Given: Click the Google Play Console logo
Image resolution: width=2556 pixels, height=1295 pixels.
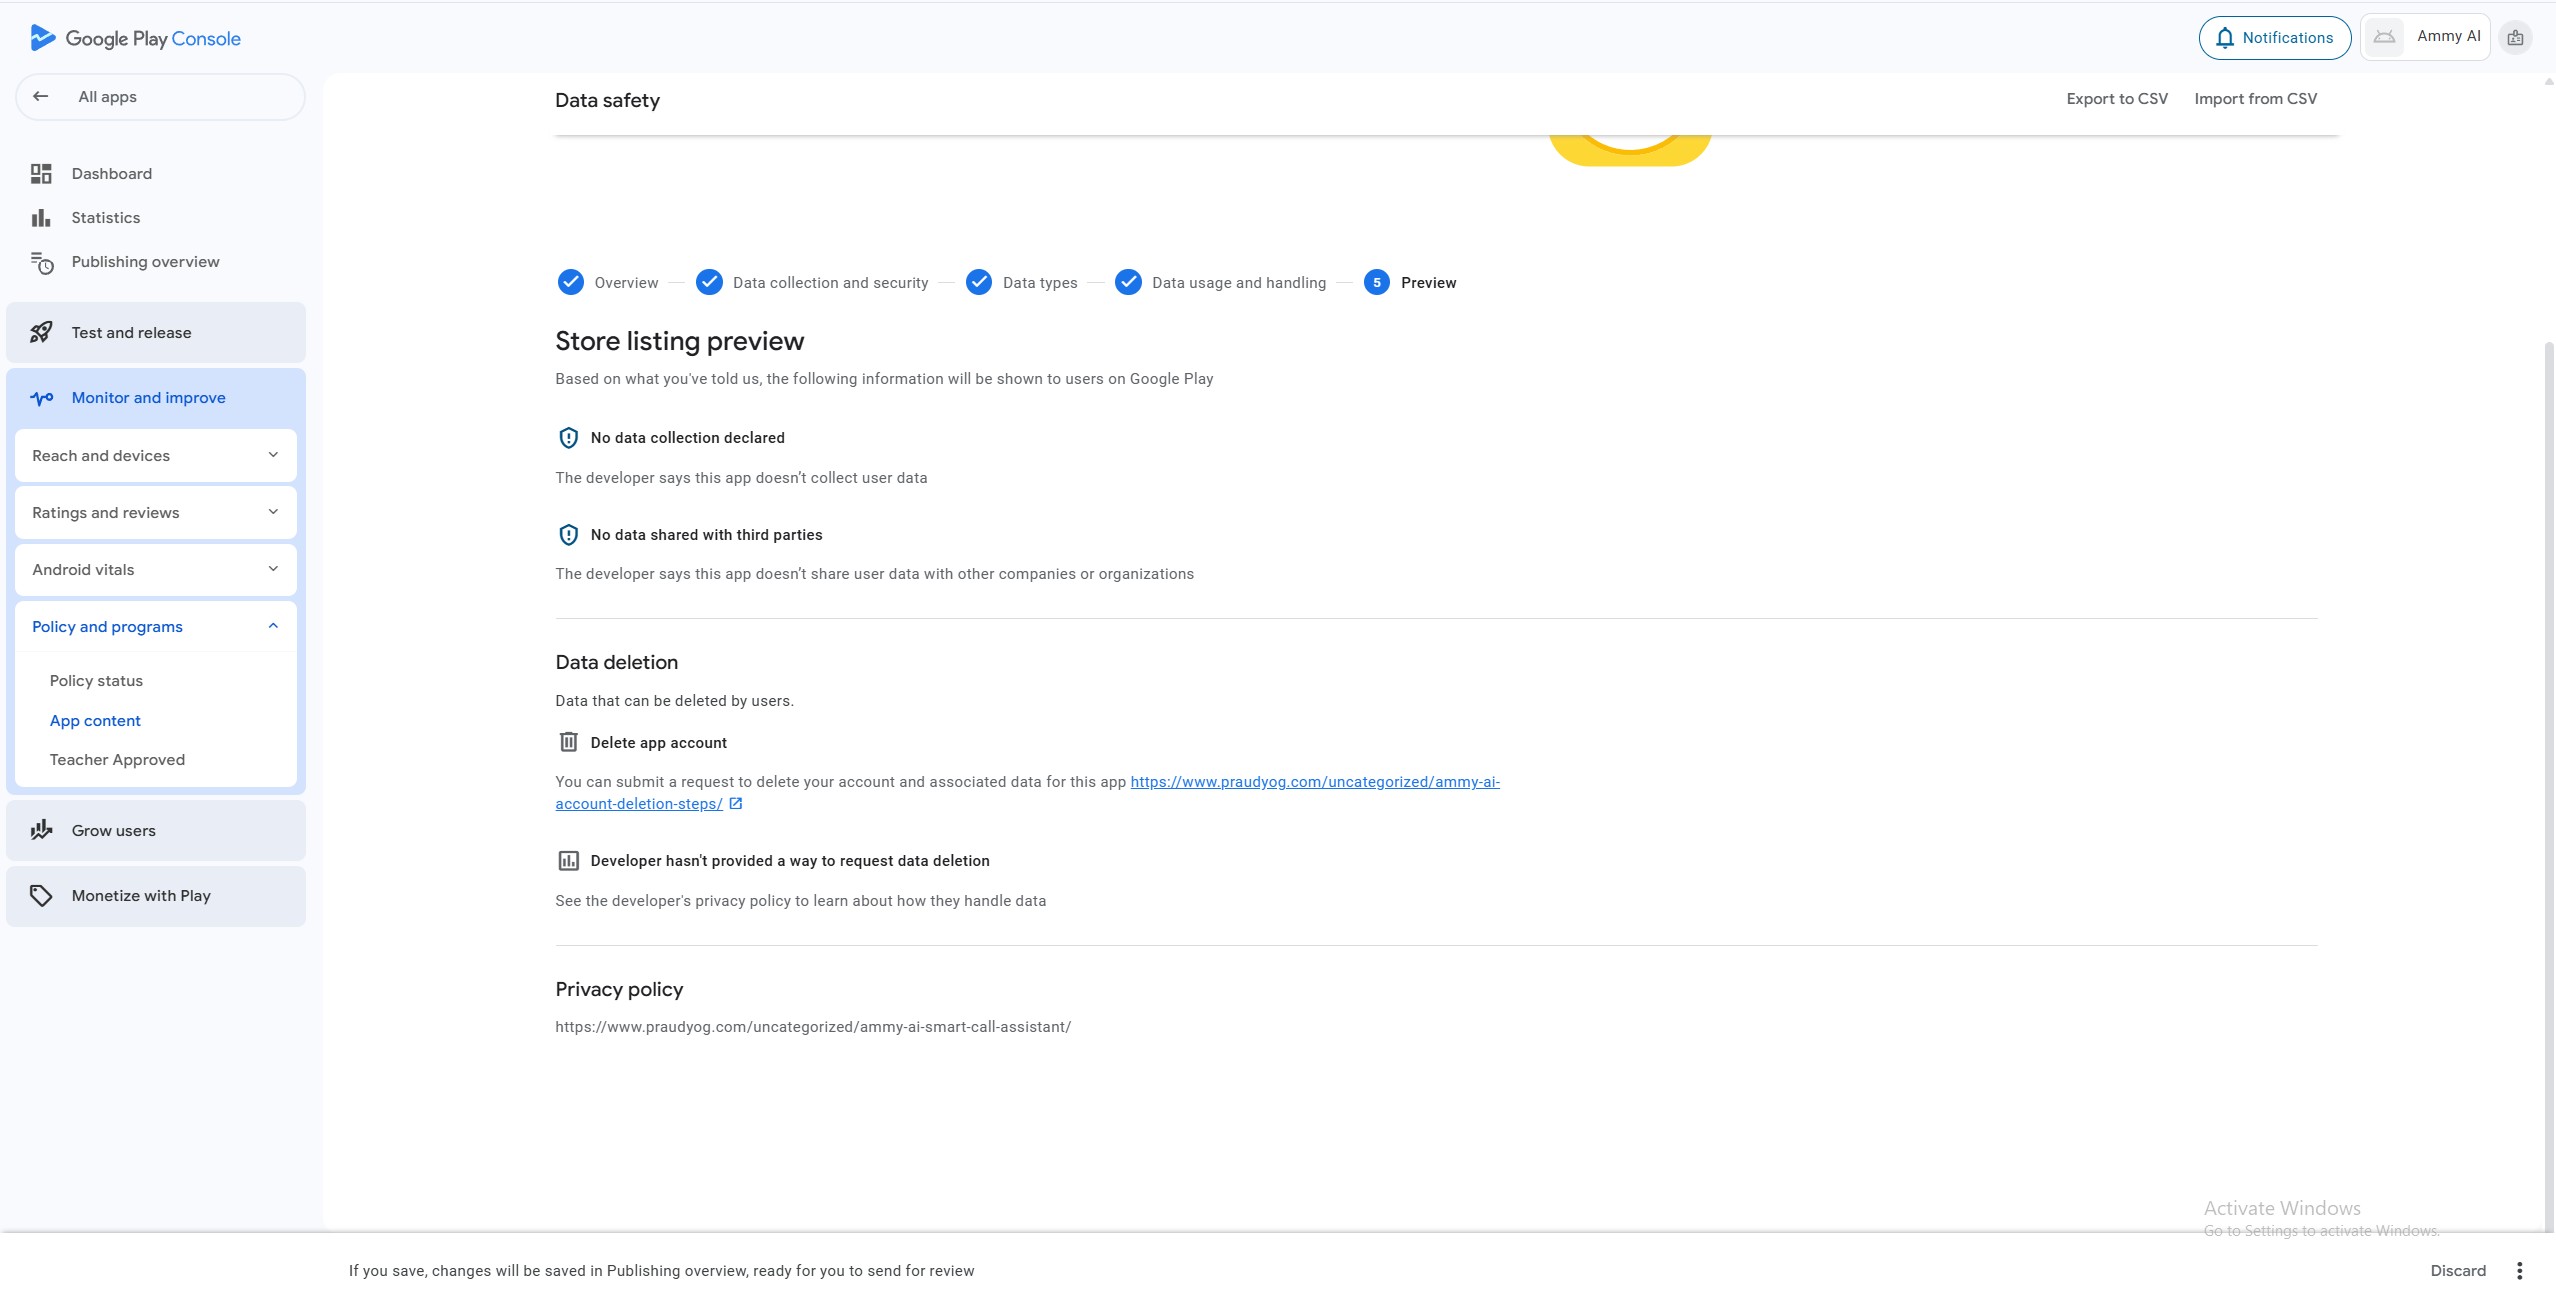Looking at the screenshot, I should point(135,38).
